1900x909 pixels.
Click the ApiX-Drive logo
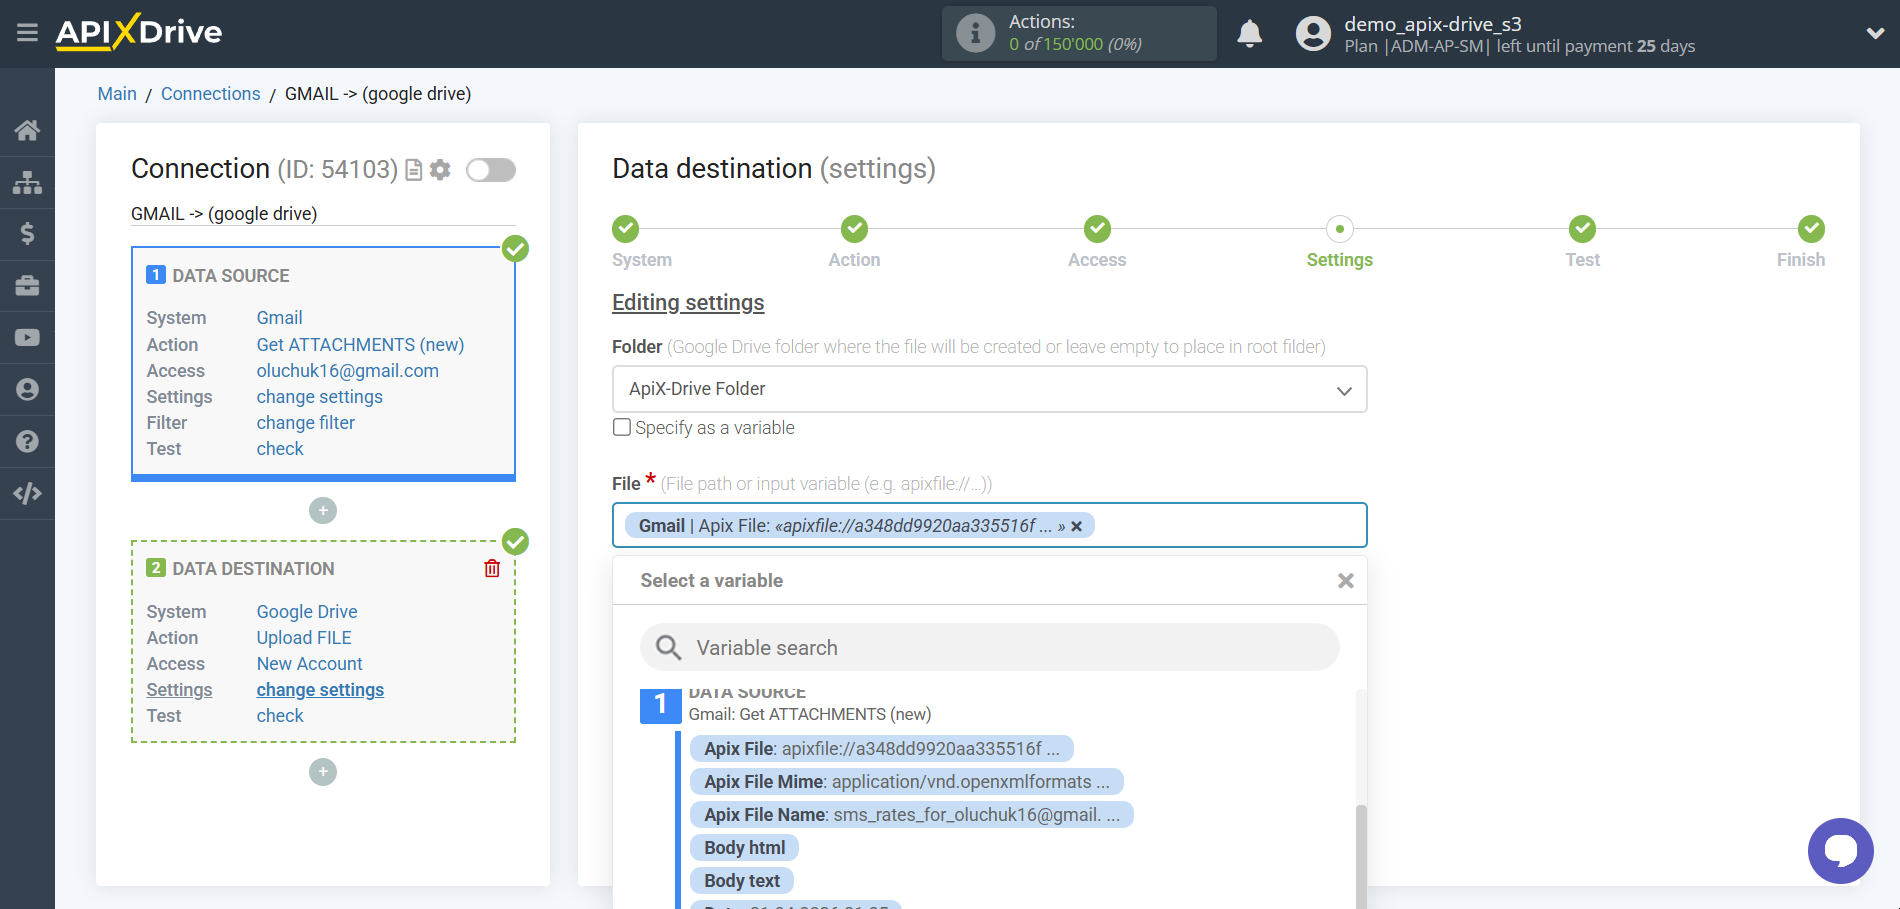(x=139, y=32)
